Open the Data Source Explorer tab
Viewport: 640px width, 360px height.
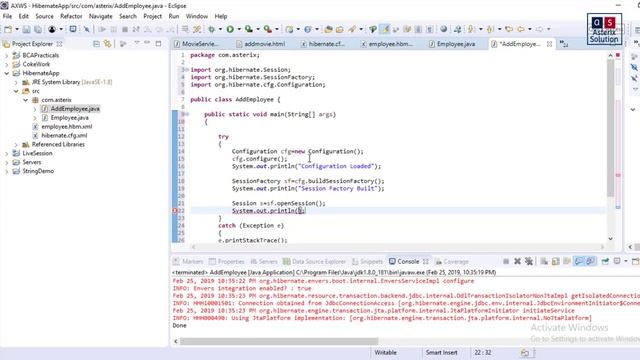(315, 262)
